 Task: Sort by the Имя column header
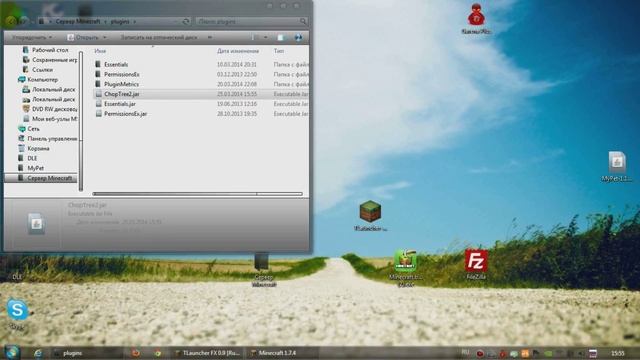(100, 51)
